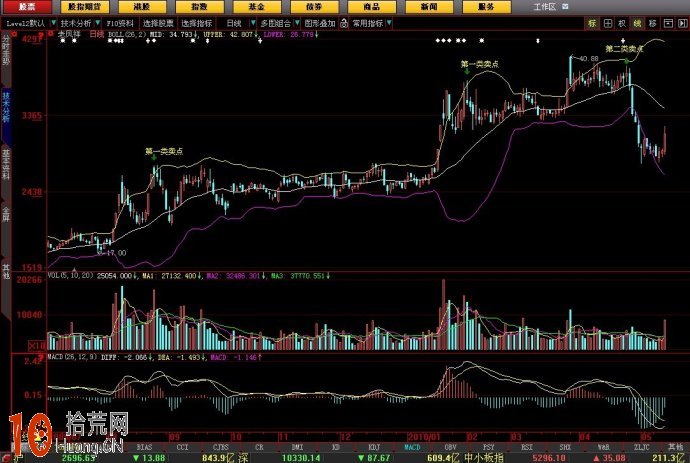The height and width of the screenshot is (463, 690).
Task: Expand the Level2默认 dropdown arrow
Action: pyautogui.click(x=54, y=23)
